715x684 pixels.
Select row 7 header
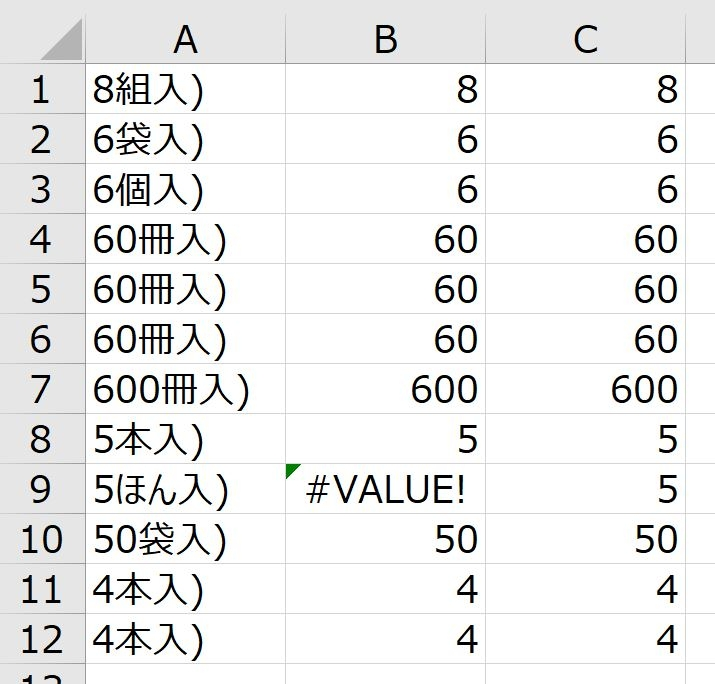click(x=42, y=389)
